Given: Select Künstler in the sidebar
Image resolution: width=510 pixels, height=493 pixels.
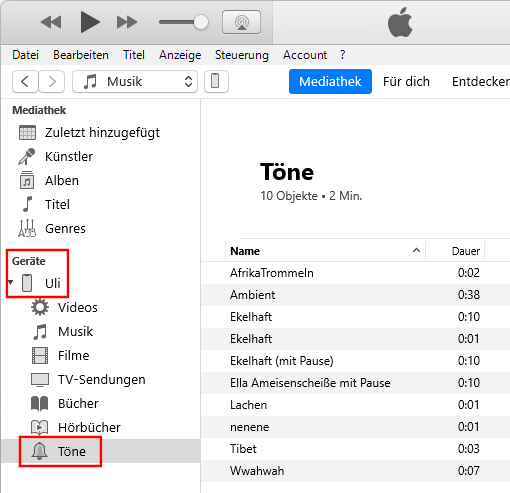Looking at the screenshot, I should [100, 157].
